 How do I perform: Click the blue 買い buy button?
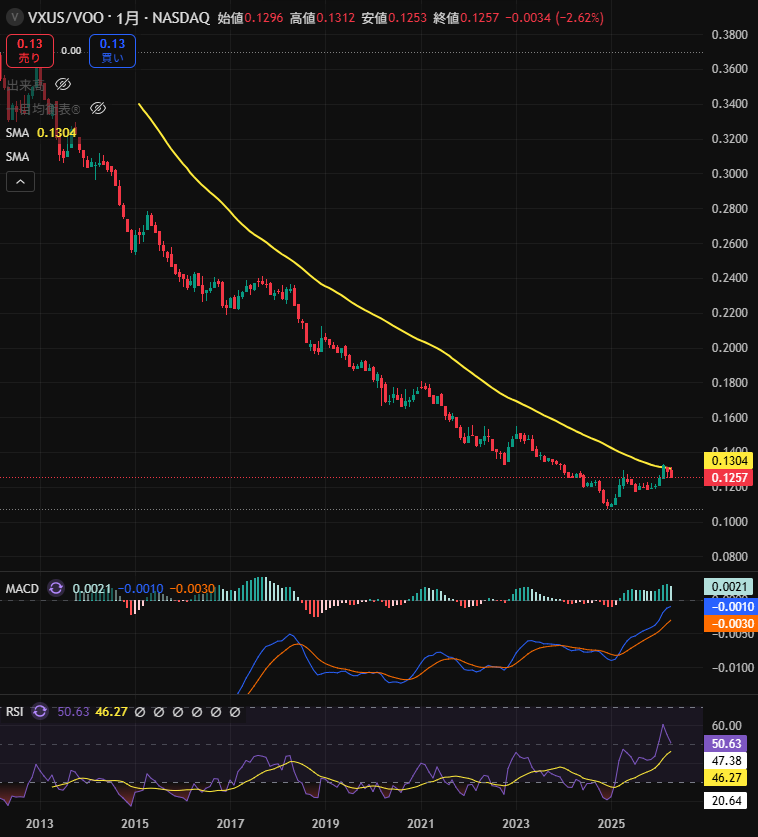tap(112, 51)
